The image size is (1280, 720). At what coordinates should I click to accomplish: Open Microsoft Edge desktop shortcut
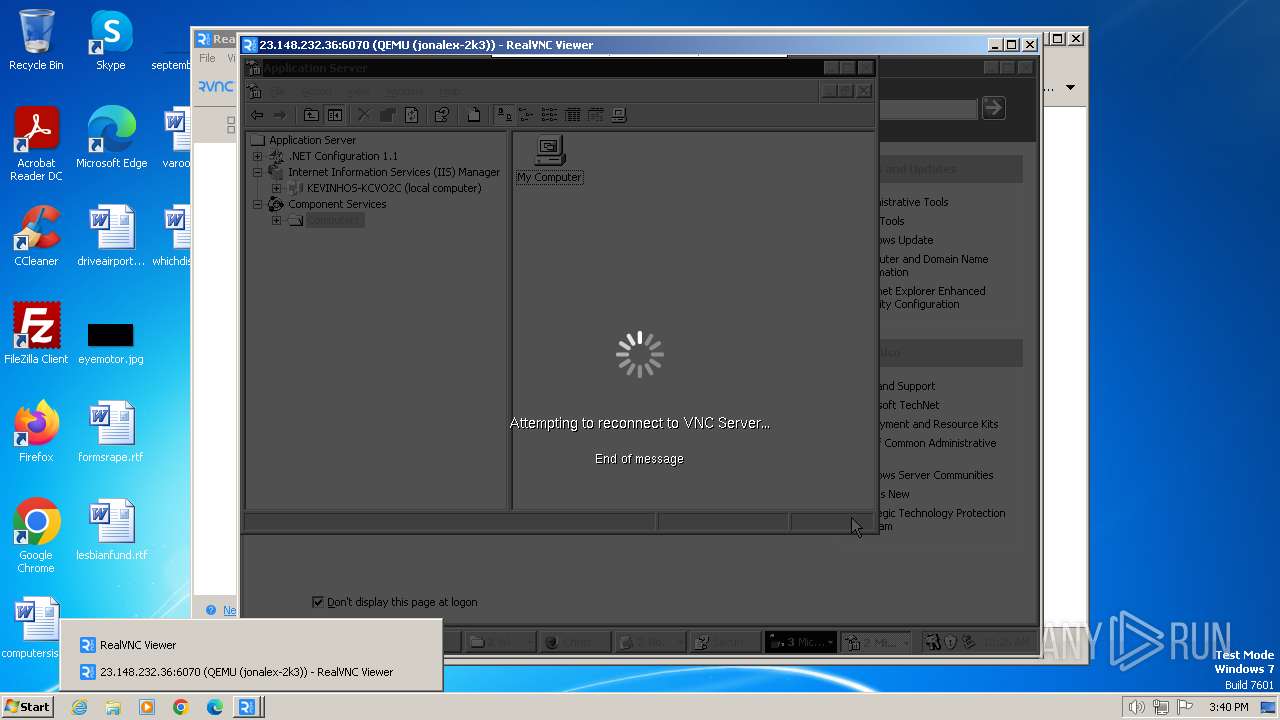(111, 138)
